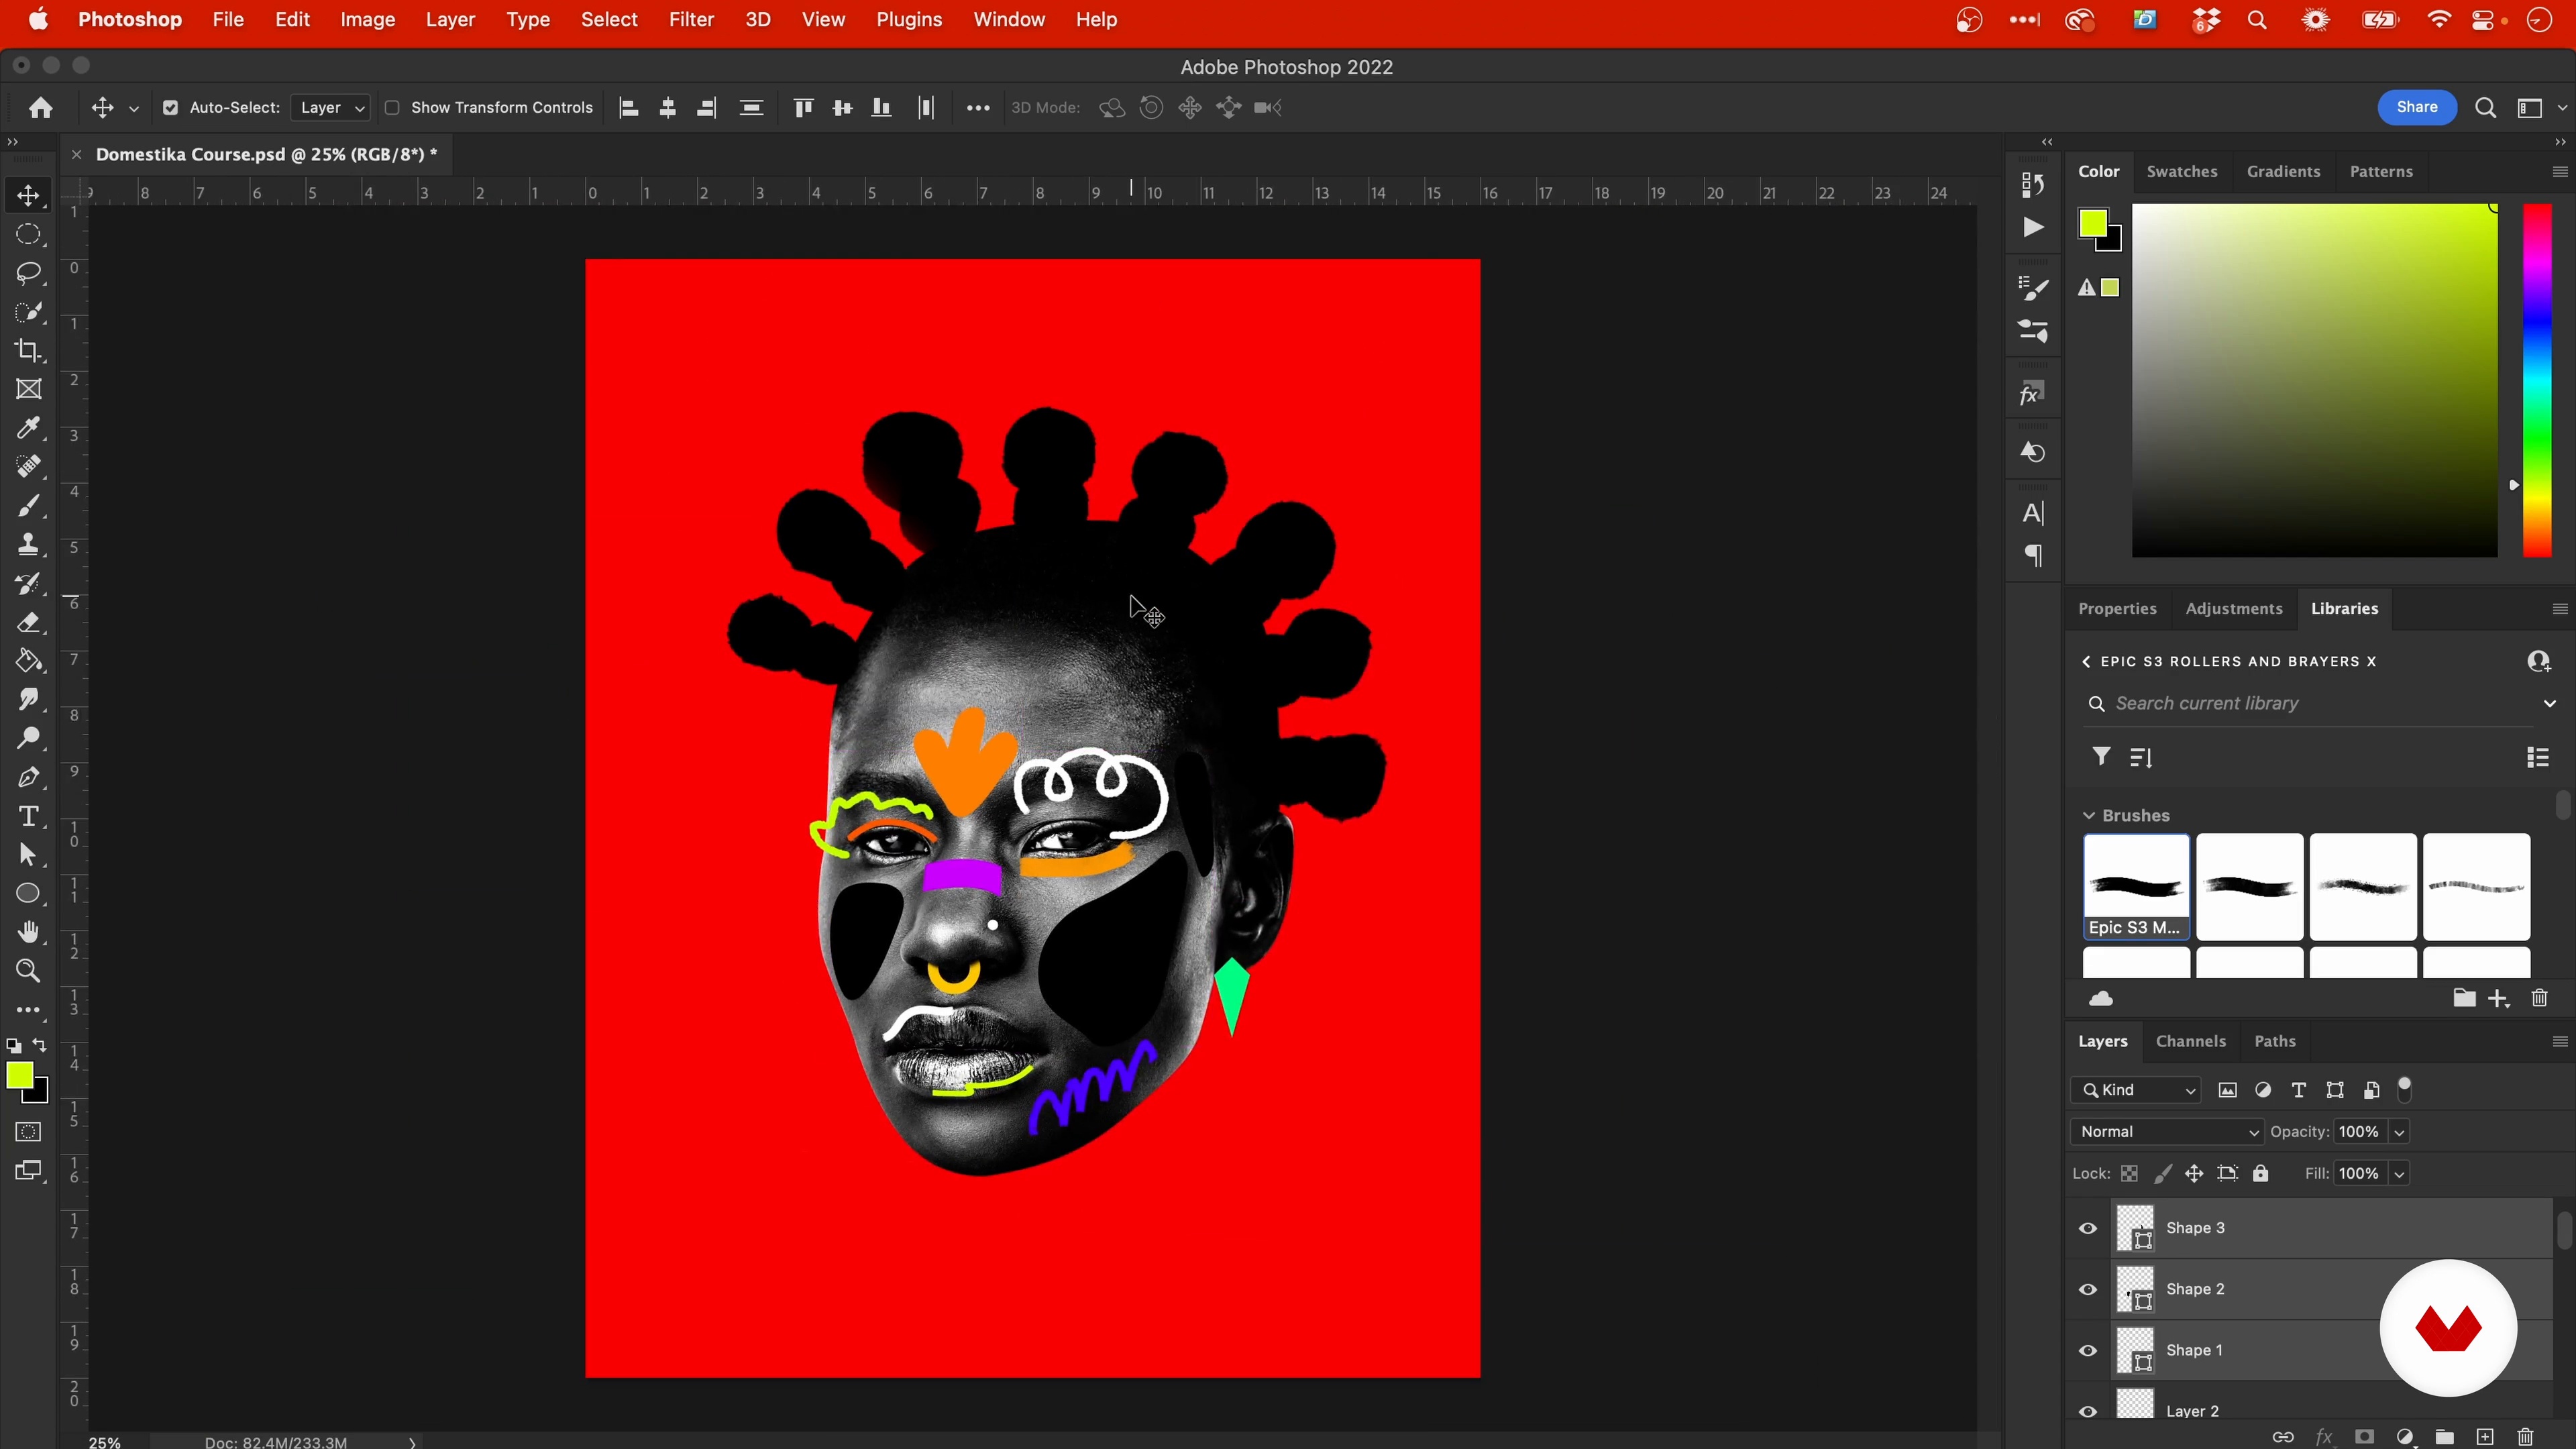
Task: Switch to the Gradients tab
Action: 2283,172
